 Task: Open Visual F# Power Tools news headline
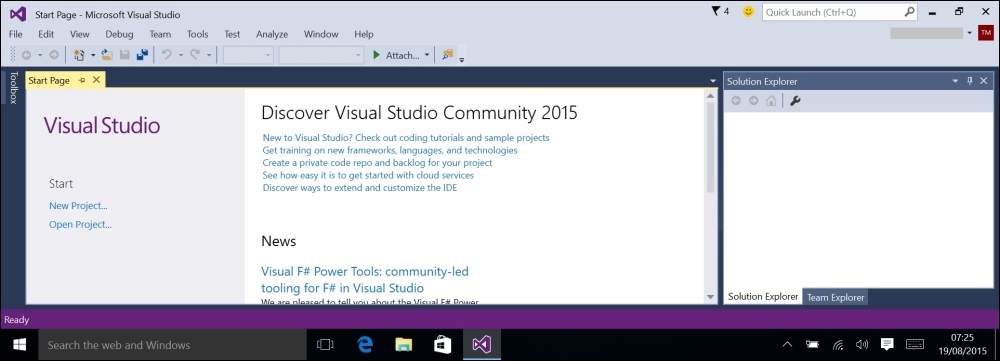coord(365,279)
